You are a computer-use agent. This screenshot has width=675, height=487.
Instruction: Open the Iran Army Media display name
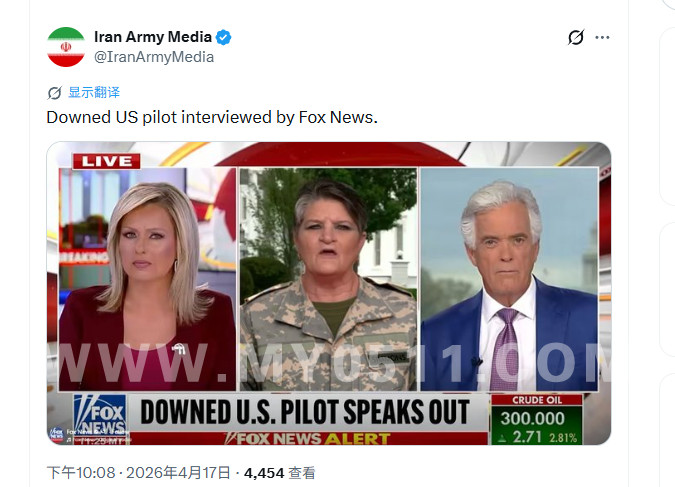tap(153, 37)
